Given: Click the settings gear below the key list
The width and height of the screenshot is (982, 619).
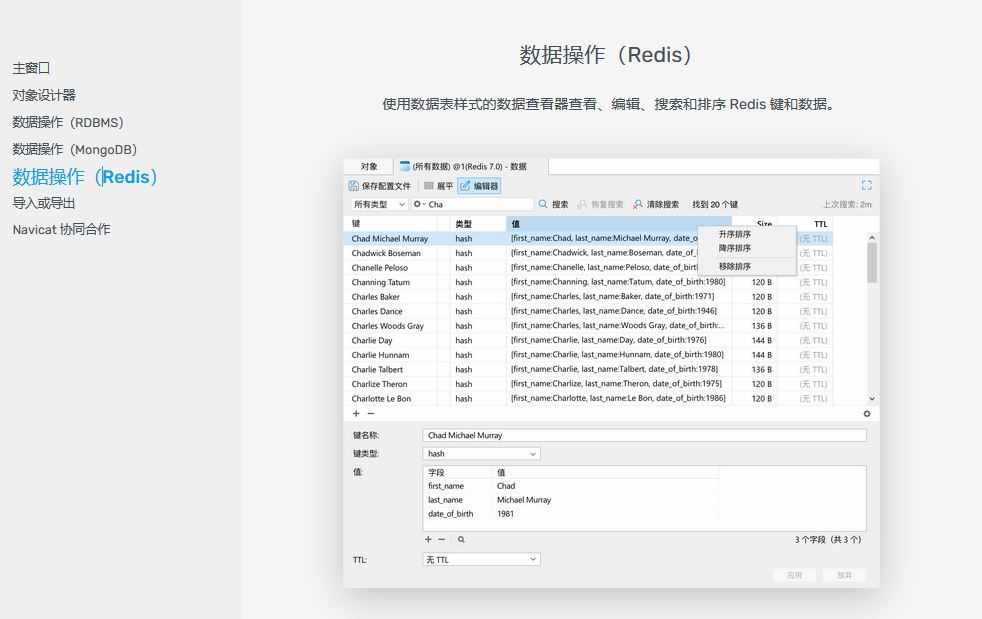Looking at the screenshot, I should 866,413.
